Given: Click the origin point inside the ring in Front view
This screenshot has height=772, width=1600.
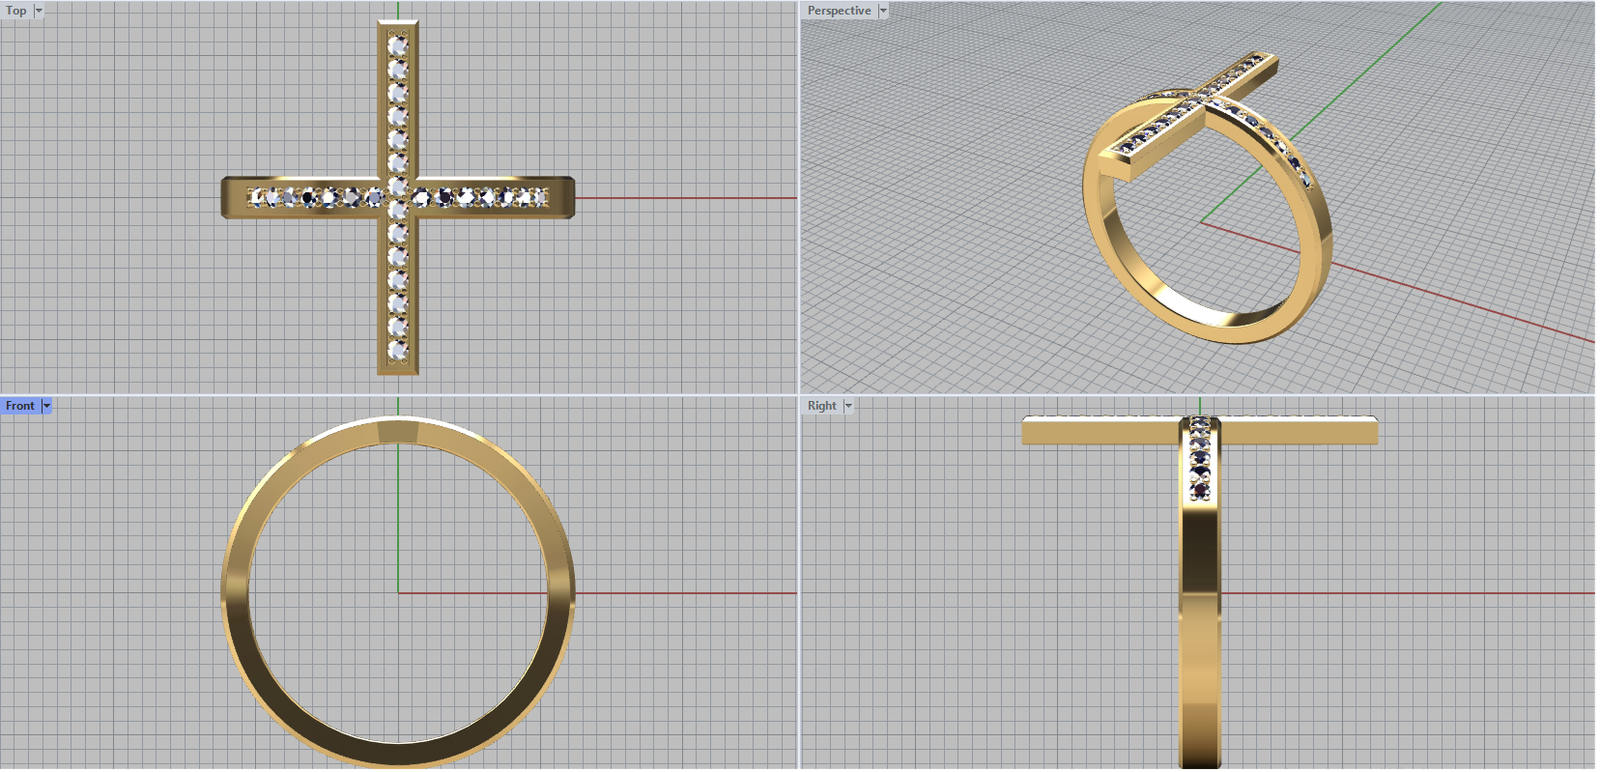Looking at the screenshot, I should click(398, 593).
